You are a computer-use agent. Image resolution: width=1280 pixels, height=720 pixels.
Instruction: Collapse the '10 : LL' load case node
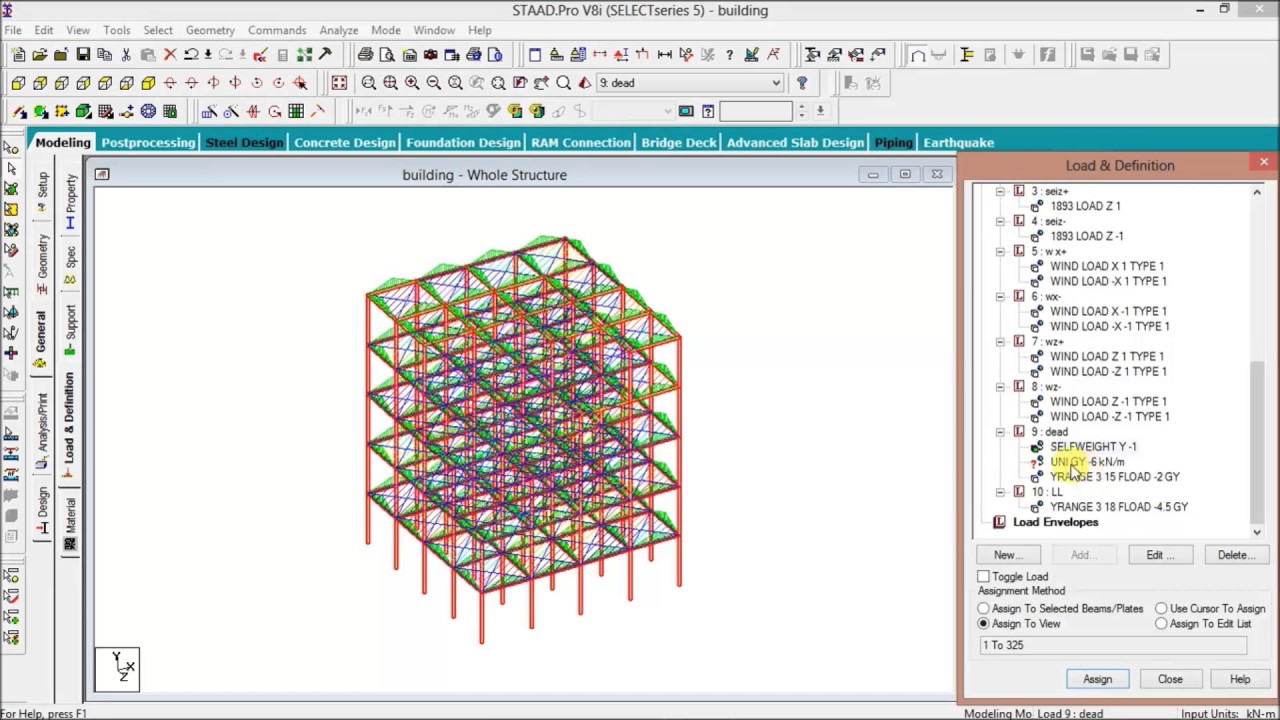click(1000, 492)
